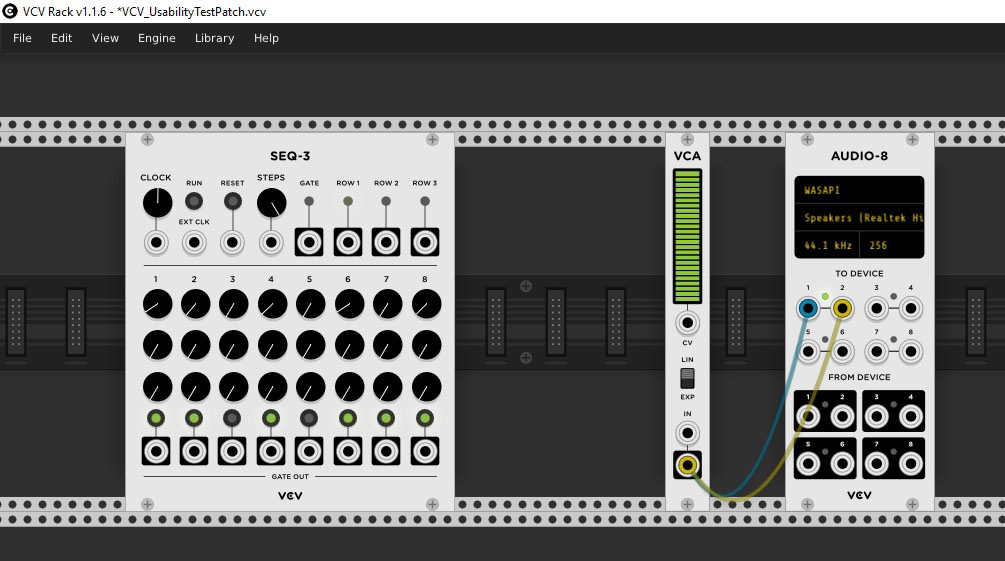Click the VCA level meter slider
The image size is (1005, 561).
(687, 236)
